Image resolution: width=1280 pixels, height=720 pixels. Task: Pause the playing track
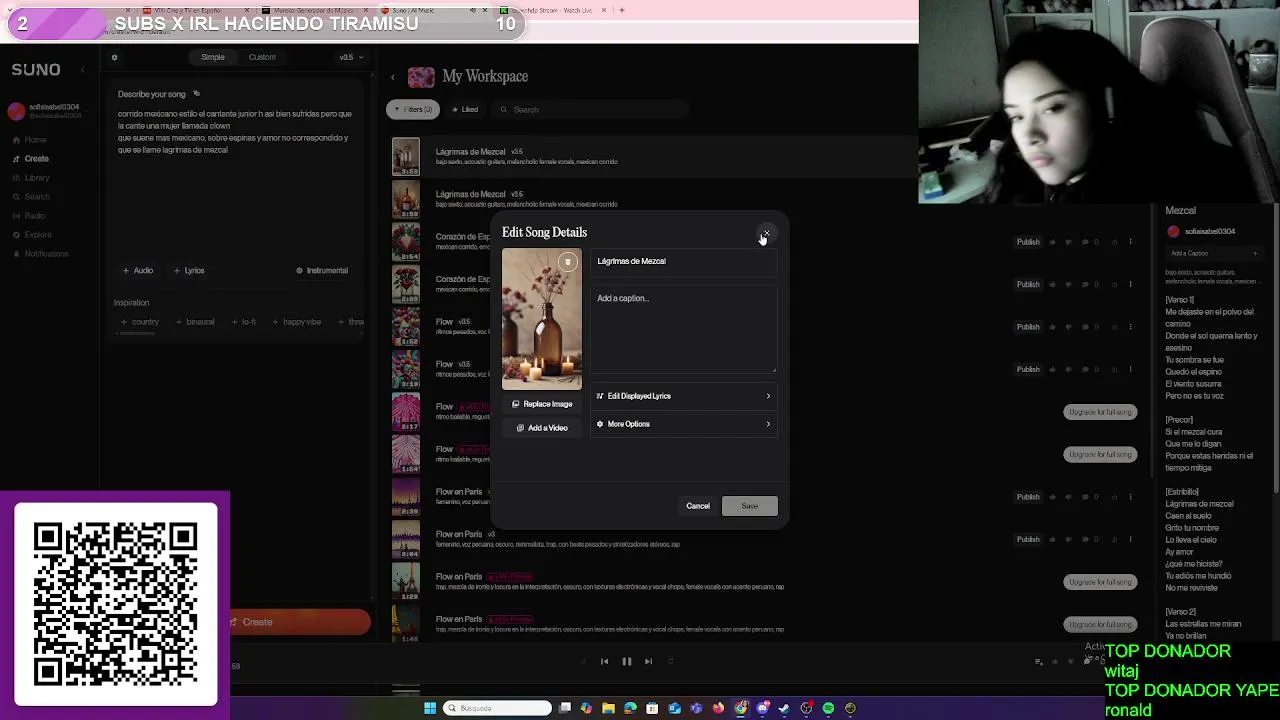pyautogui.click(x=627, y=661)
